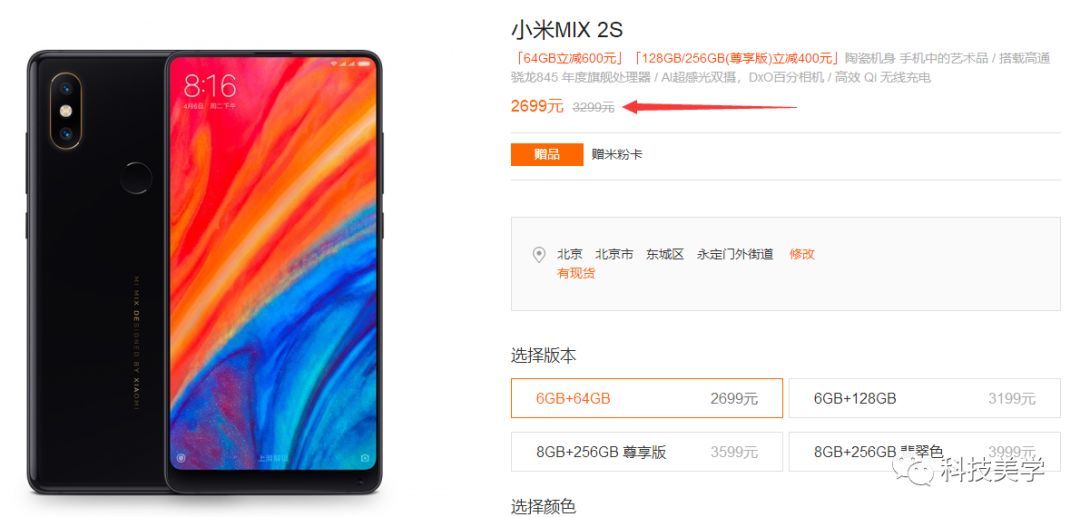Click 永定门外街道 street in address

point(735,254)
